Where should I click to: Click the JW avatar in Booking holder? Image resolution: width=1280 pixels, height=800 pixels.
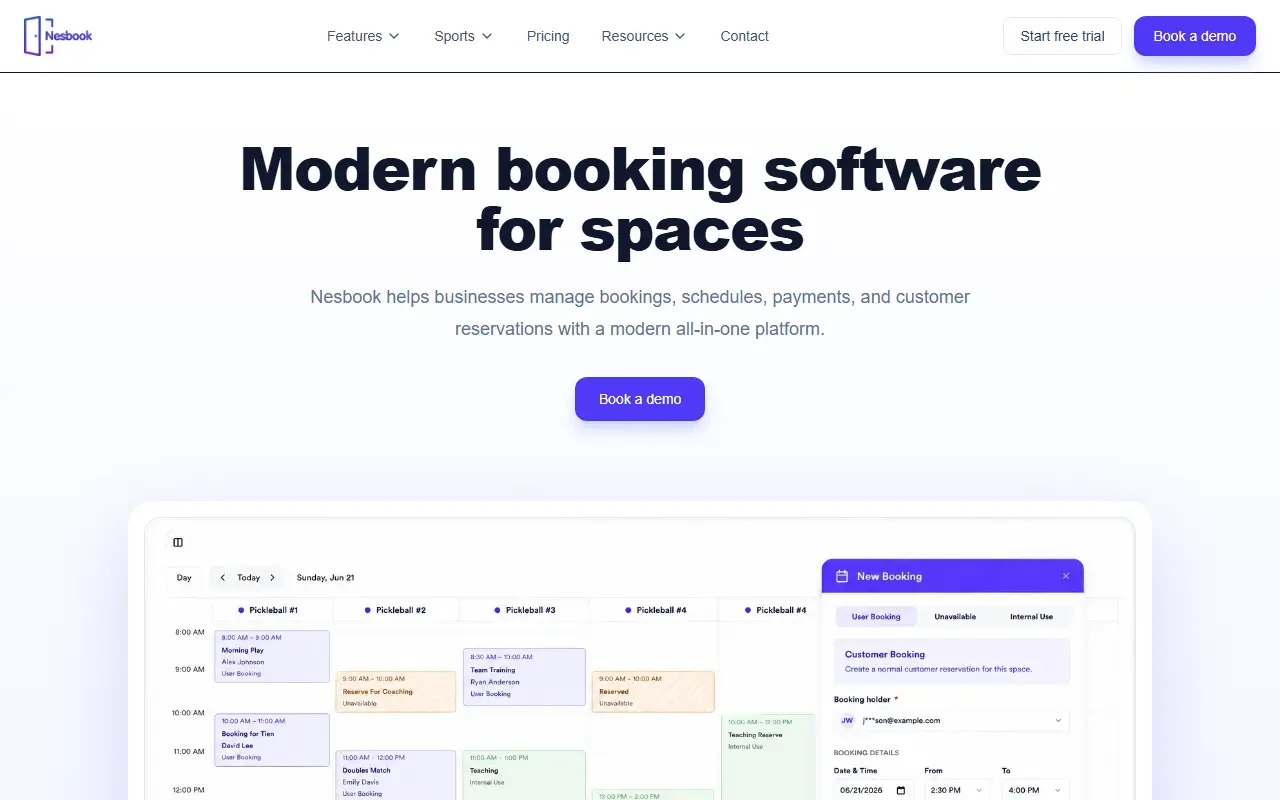847,720
